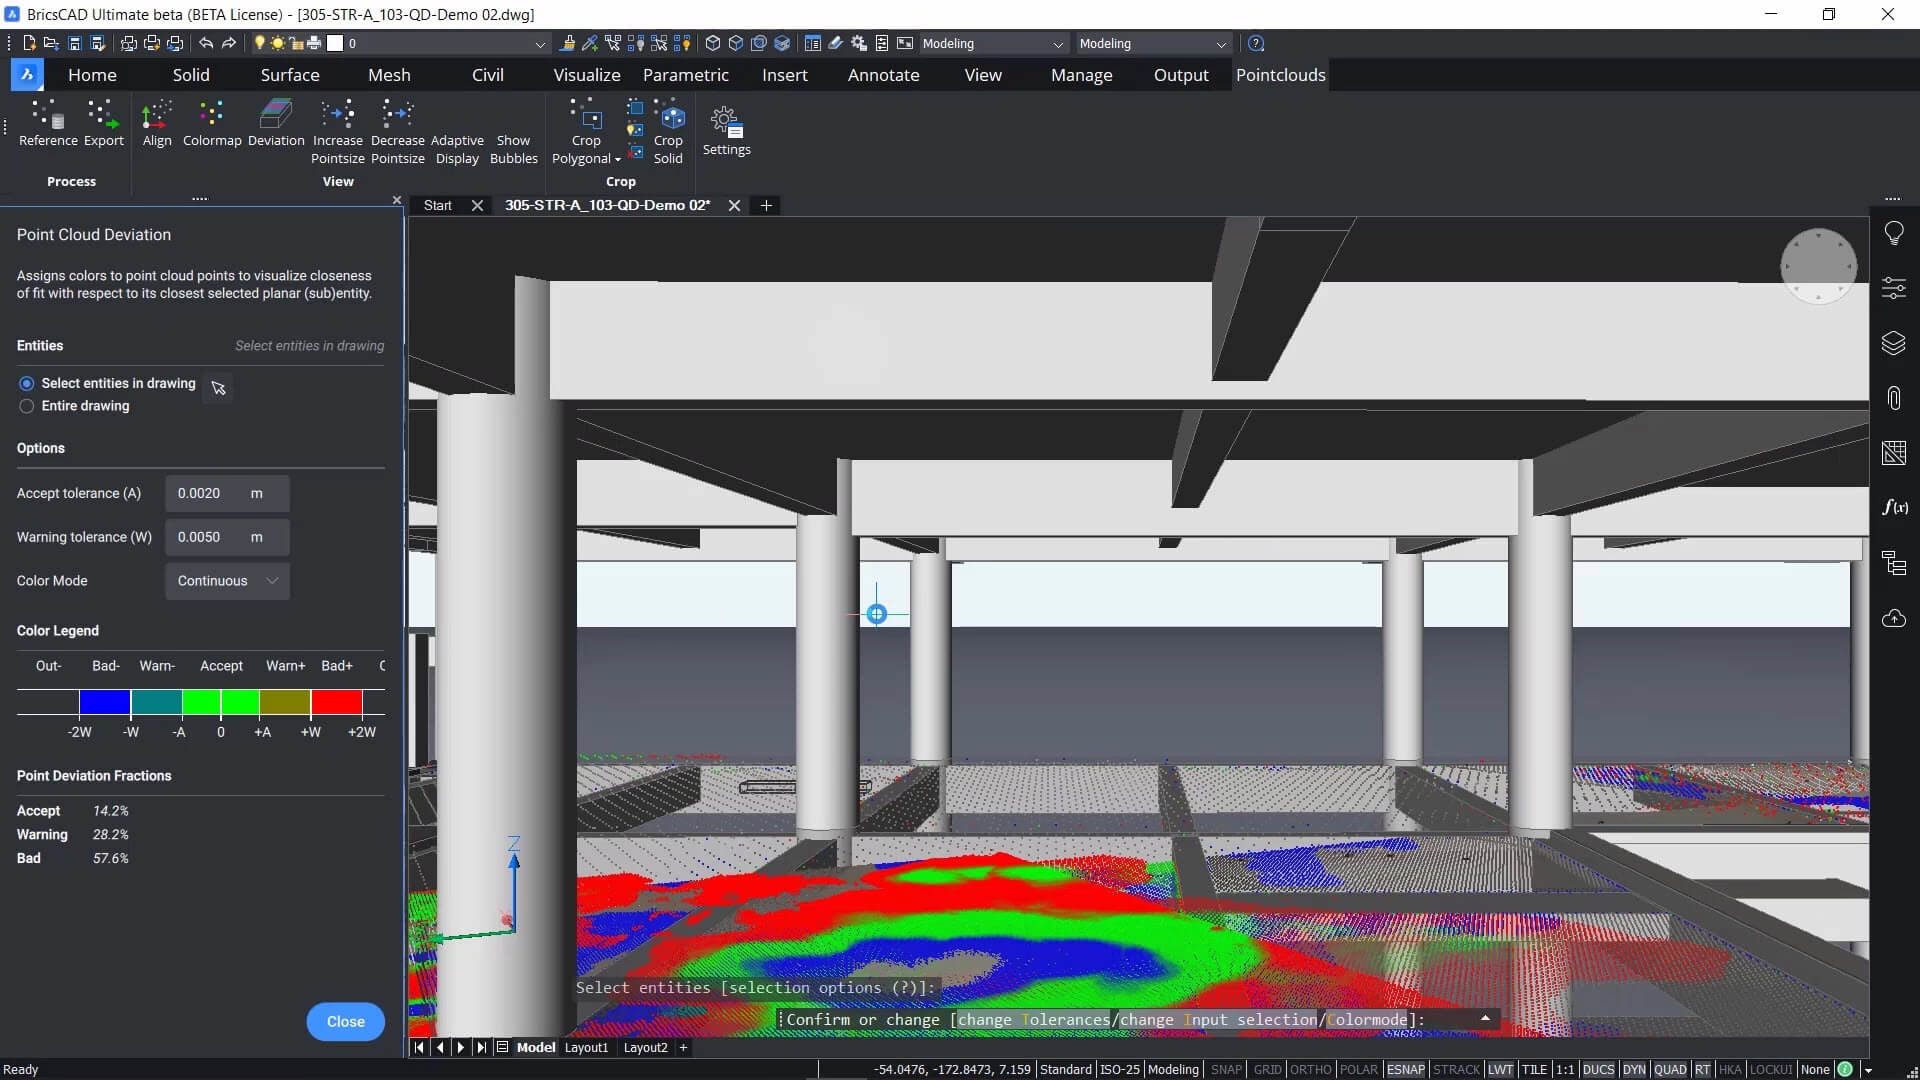Image resolution: width=1920 pixels, height=1080 pixels.
Task: Choose Select entities in drawing radio
Action: (x=27, y=383)
